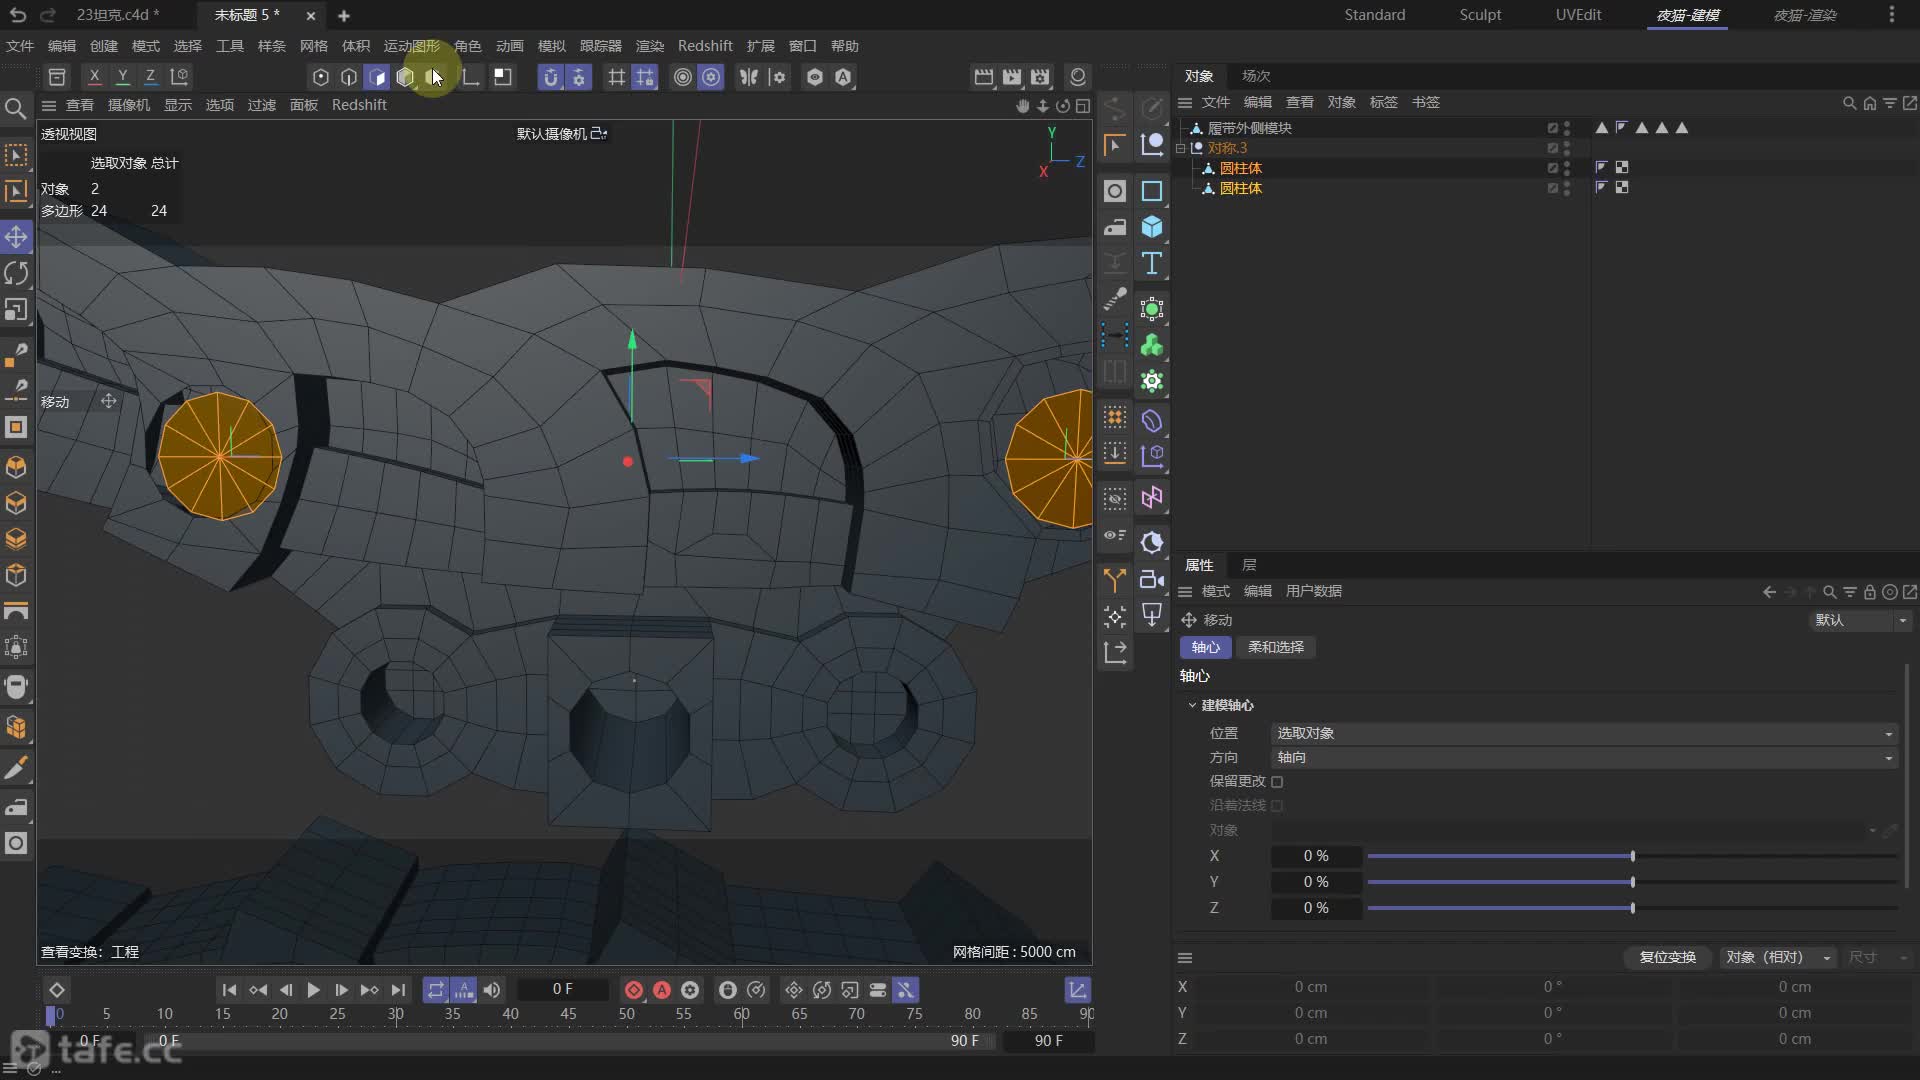Select the Scale tool in left toolbar
Image resolution: width=1920 pixels, height=1080 pixels.
point(17,309)
